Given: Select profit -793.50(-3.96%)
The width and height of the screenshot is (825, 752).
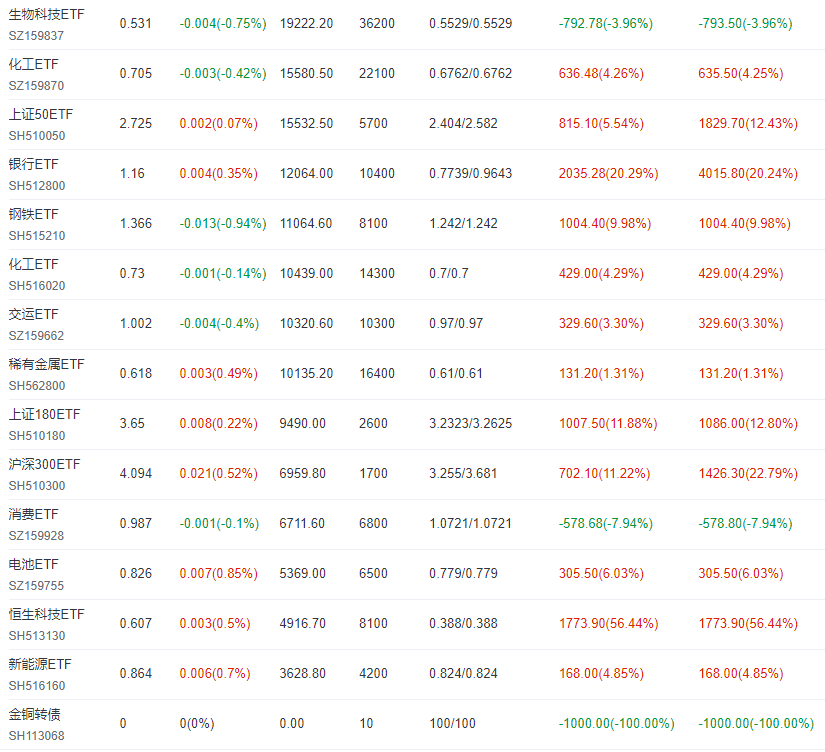Looking at the screenshot, I should pyautogui.click(x=745, y=24).
